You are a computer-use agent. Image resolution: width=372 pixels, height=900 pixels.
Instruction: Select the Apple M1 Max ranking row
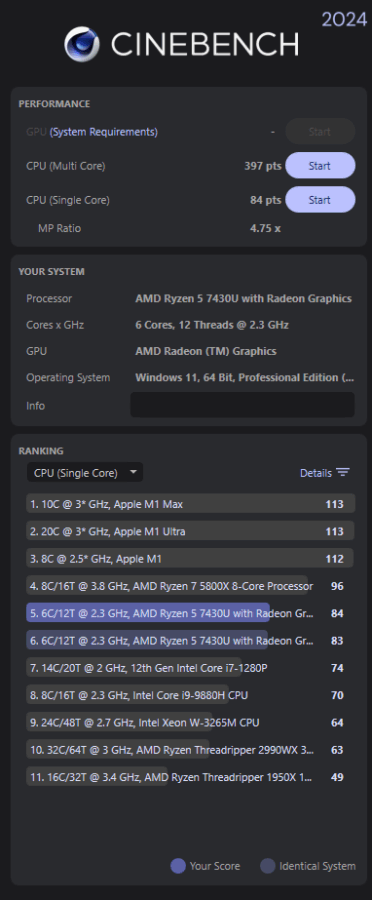click(191, 504)
